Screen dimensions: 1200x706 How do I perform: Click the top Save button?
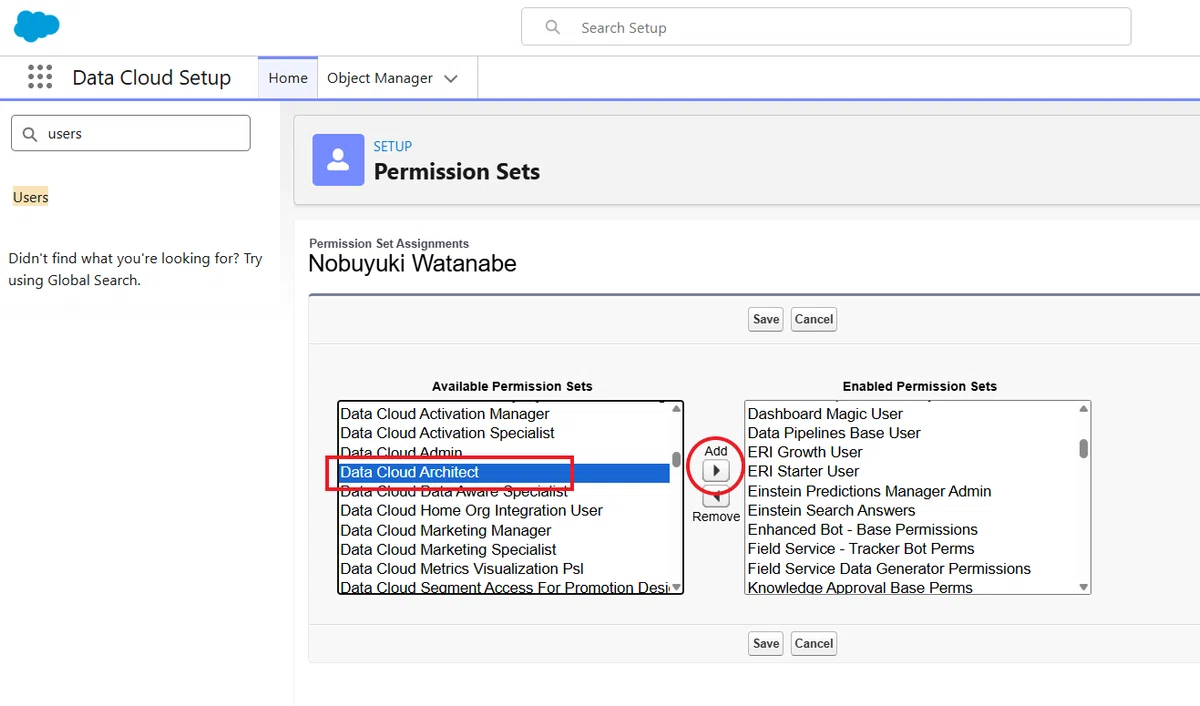pyautogui.click(x=766, y=319)
